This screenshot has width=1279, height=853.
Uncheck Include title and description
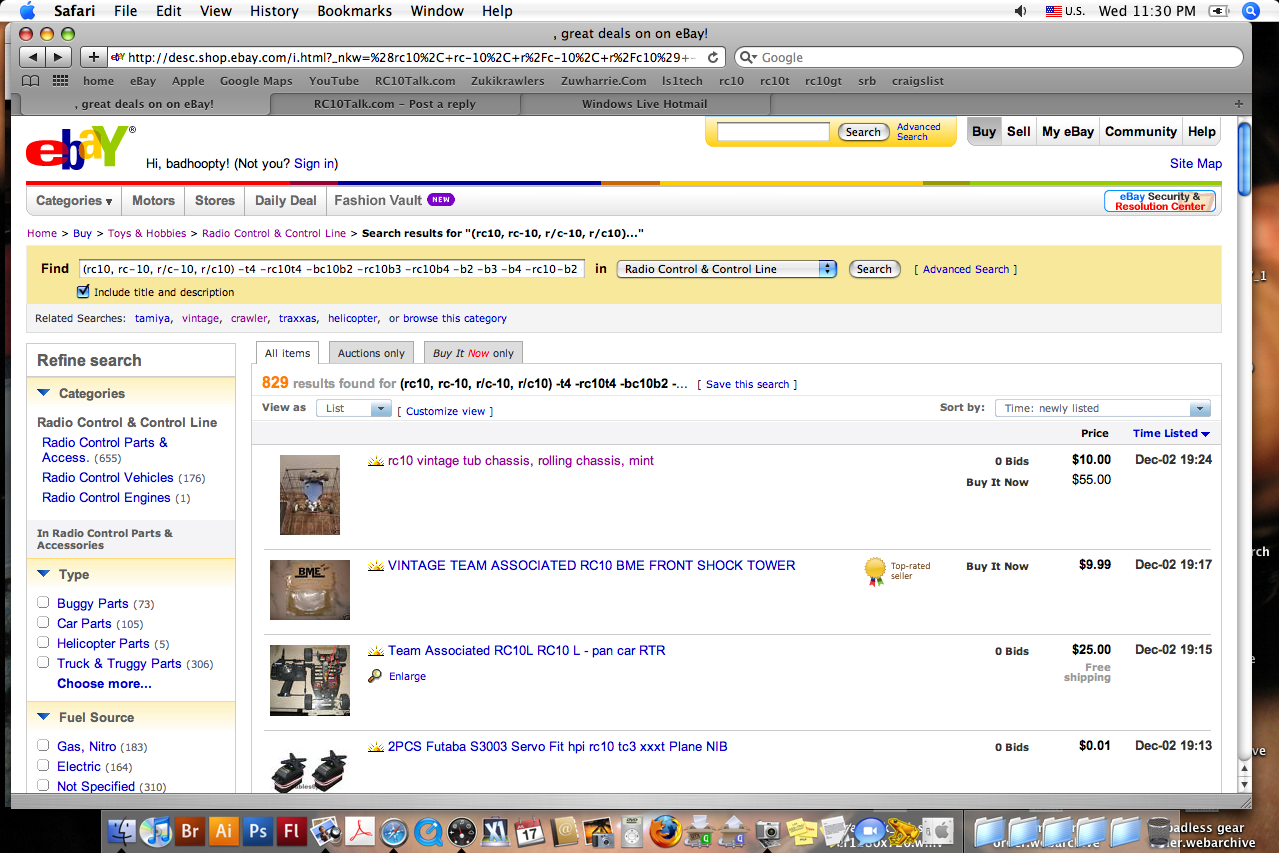click(83, 292)
